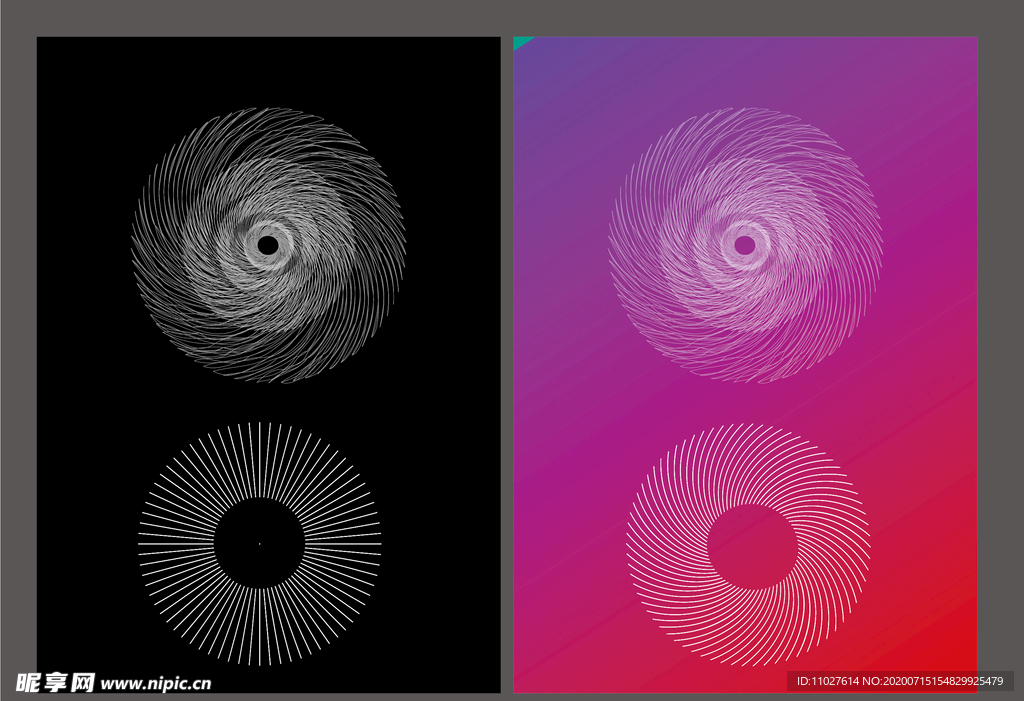Click the black center dot of the swirl
Image resolution: width=1024 pixels, height=701 pixels.
click(x=267, y=244)
